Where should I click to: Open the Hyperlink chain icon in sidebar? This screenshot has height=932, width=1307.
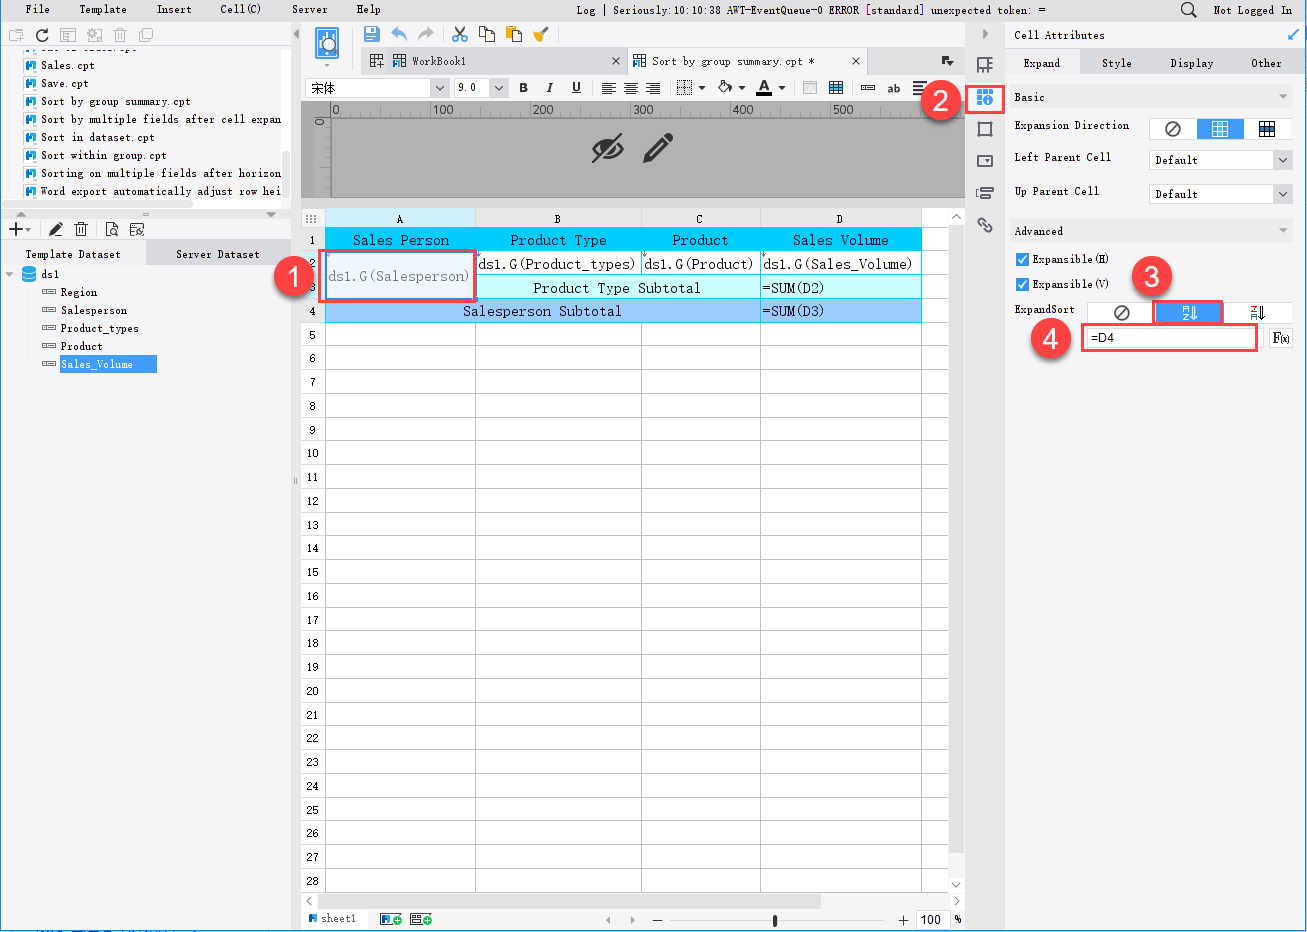[x=985, y=225]
